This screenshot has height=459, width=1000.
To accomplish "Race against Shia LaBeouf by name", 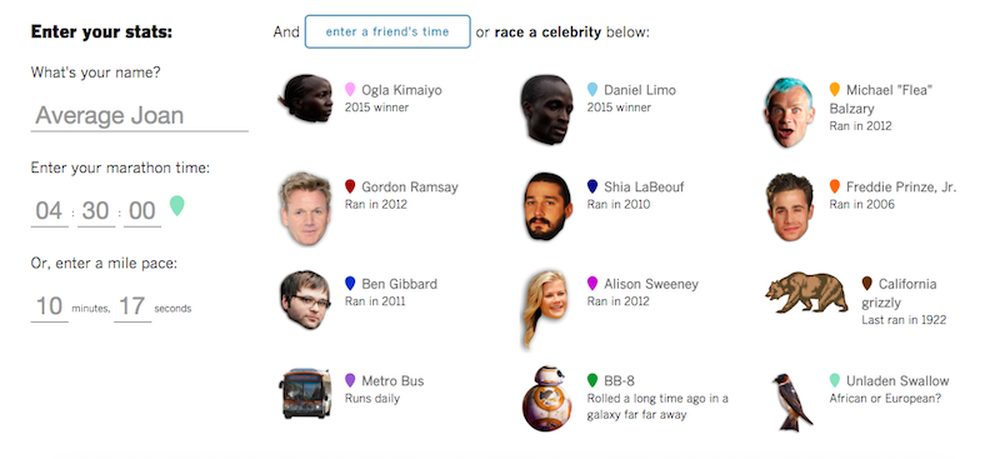I will tap(644, 187).
